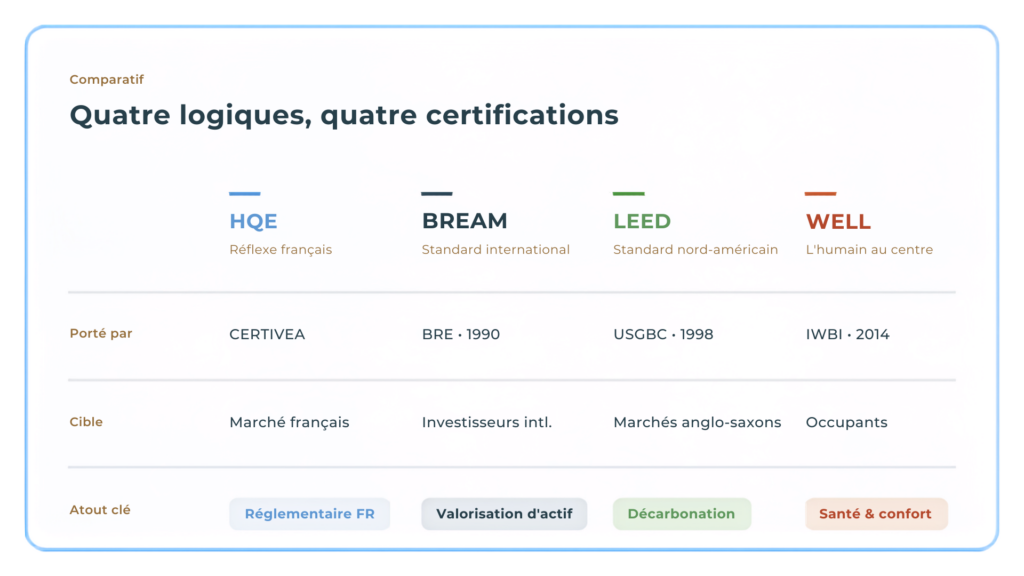Screen dimensions: 1024x576
Task: Select the Santé & confort tag
Action: point(876,514)
